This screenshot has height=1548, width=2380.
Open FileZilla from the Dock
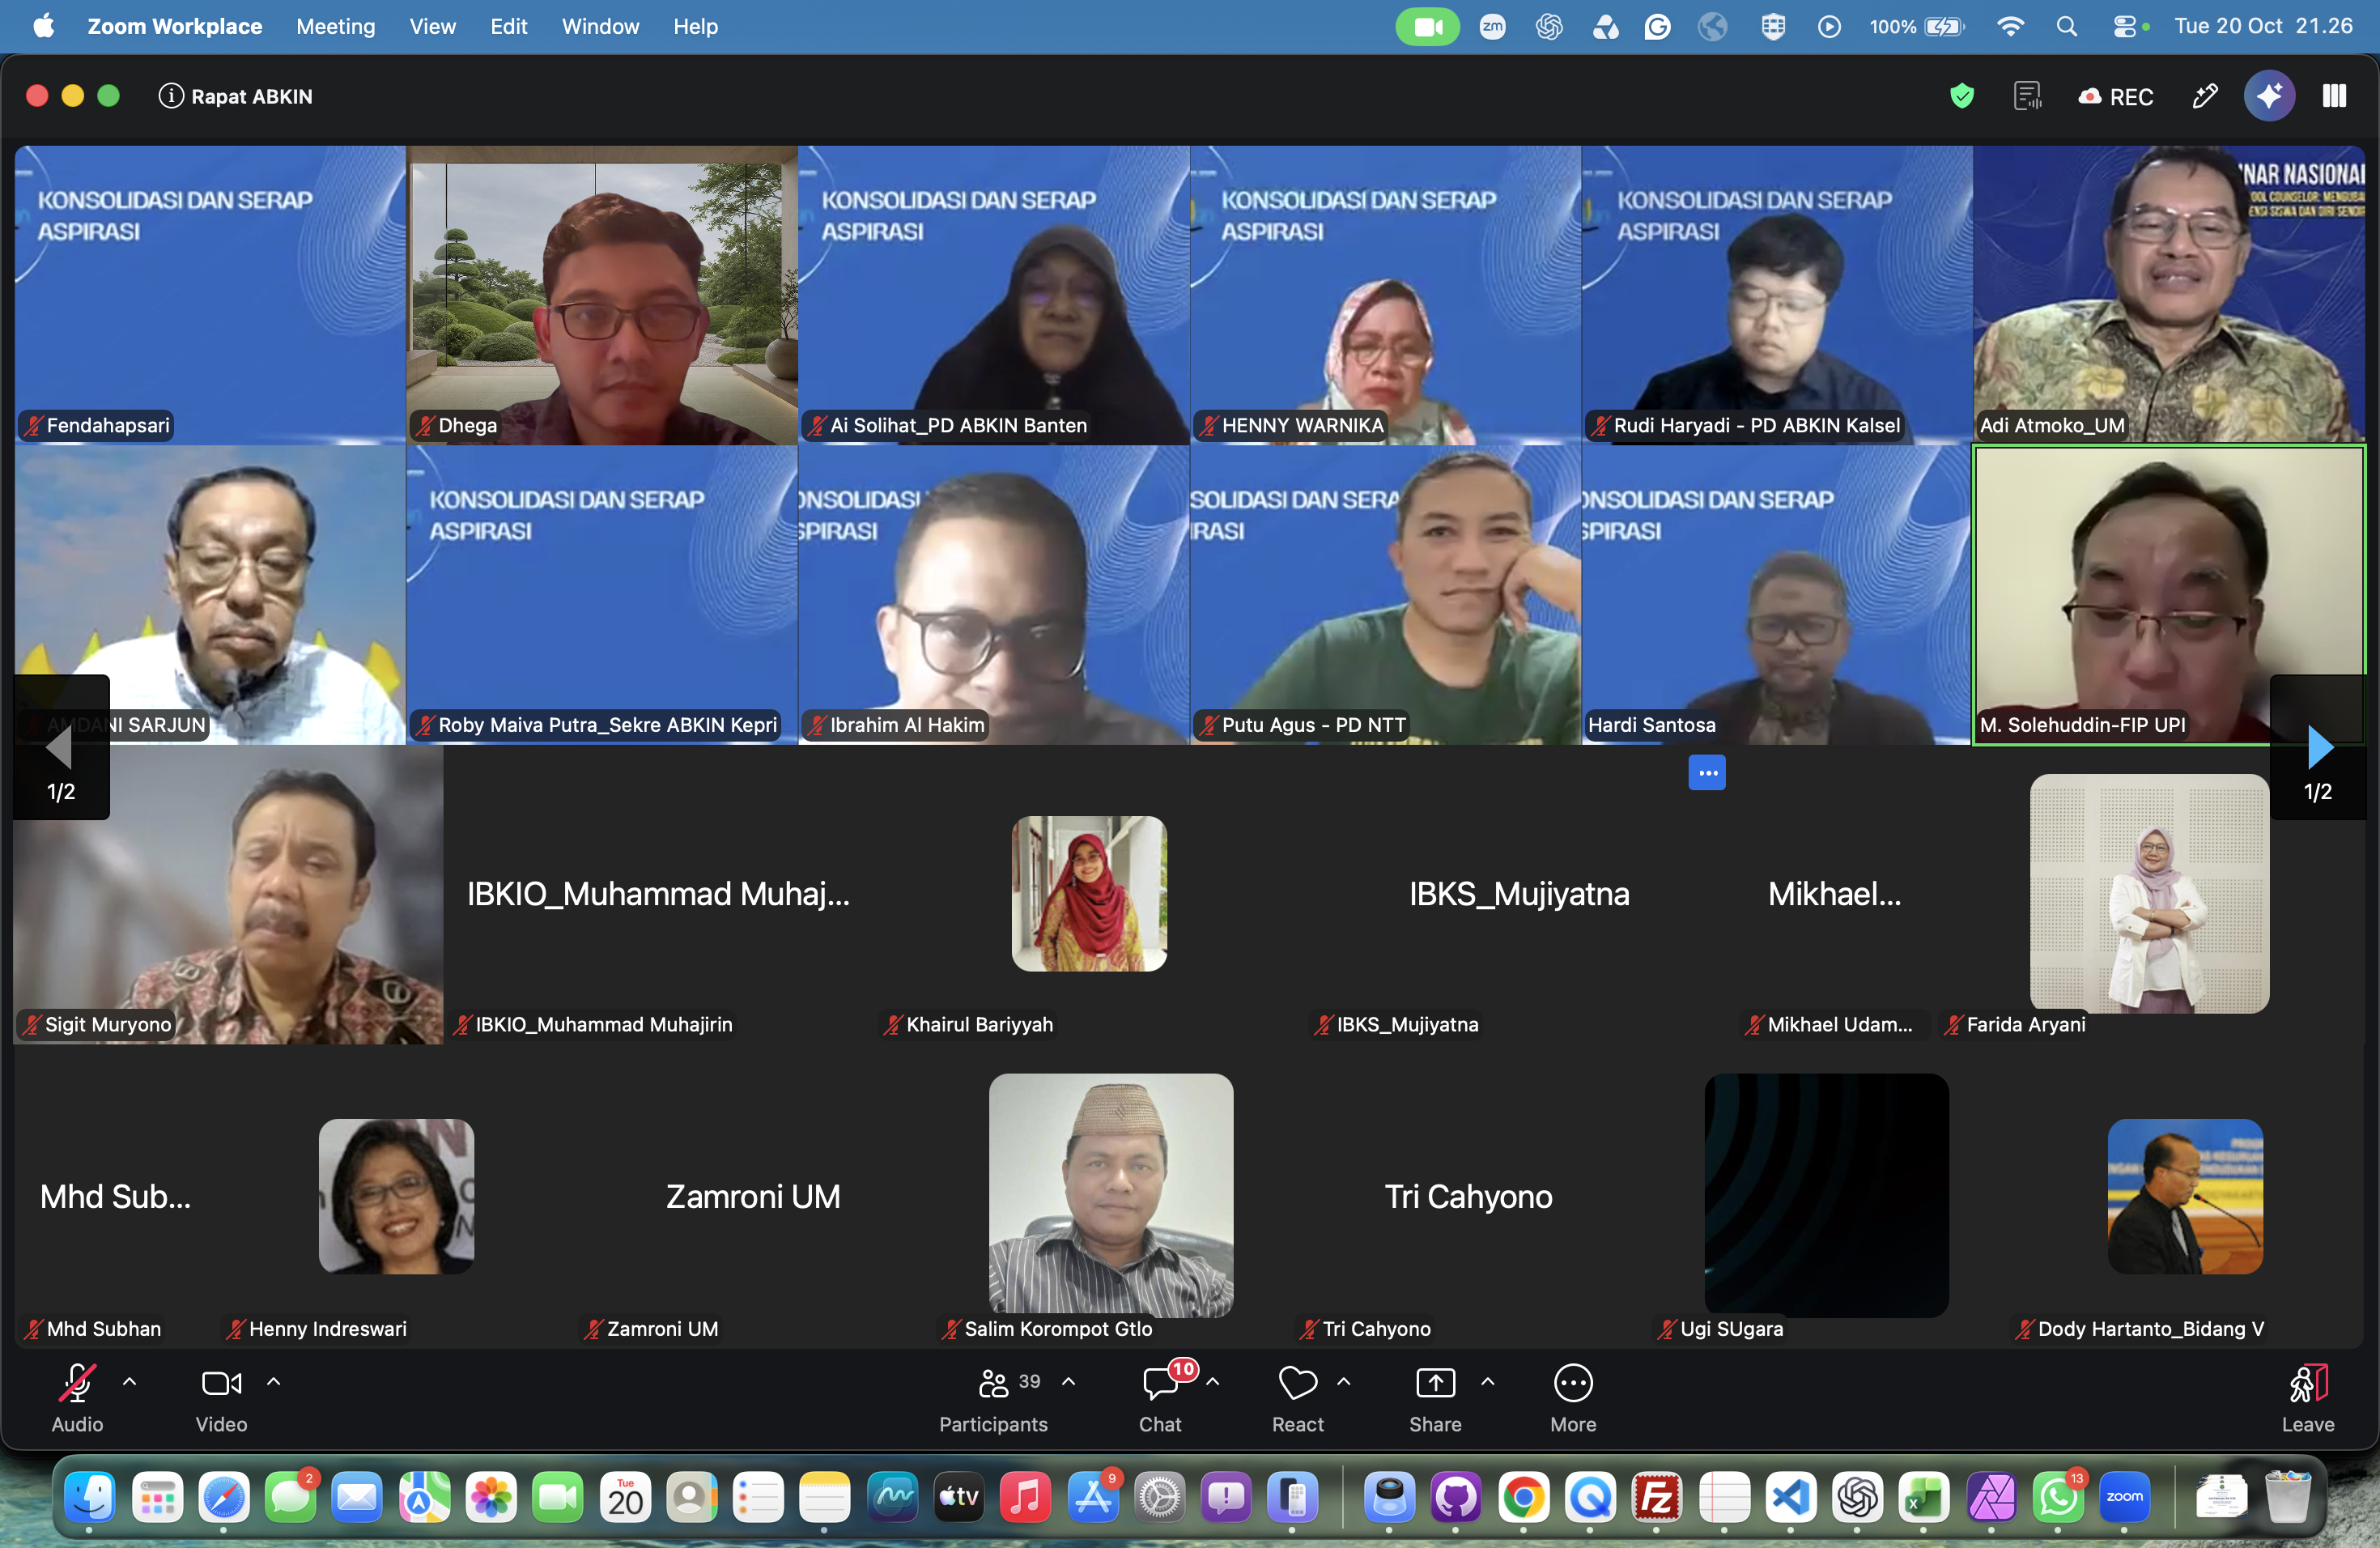(1657, 1497)
